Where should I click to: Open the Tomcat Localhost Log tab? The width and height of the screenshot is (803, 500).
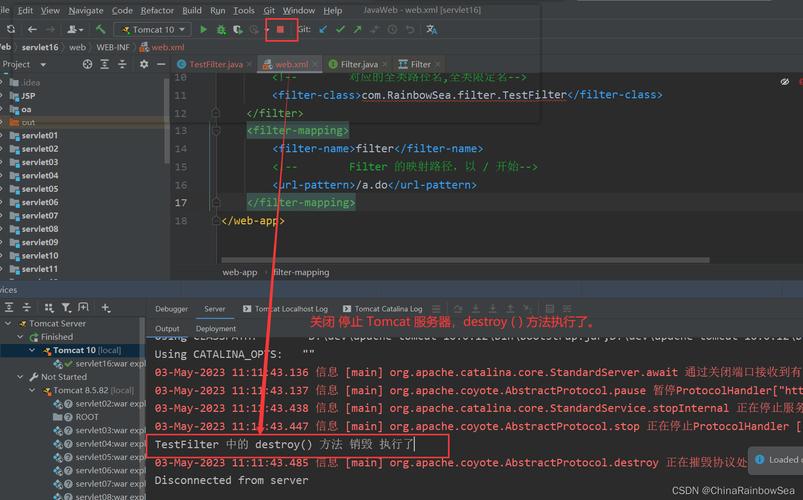(x=290, y=309)
